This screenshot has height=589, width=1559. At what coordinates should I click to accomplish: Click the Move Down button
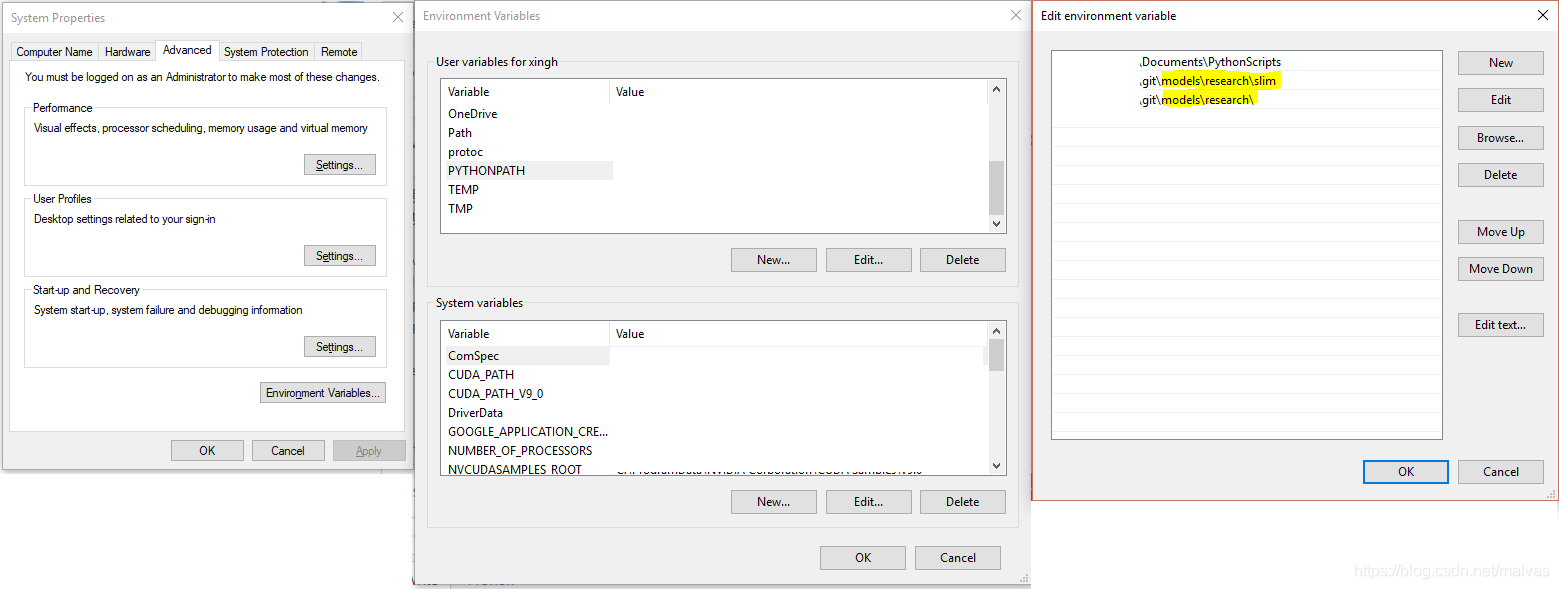(1501, 269)
